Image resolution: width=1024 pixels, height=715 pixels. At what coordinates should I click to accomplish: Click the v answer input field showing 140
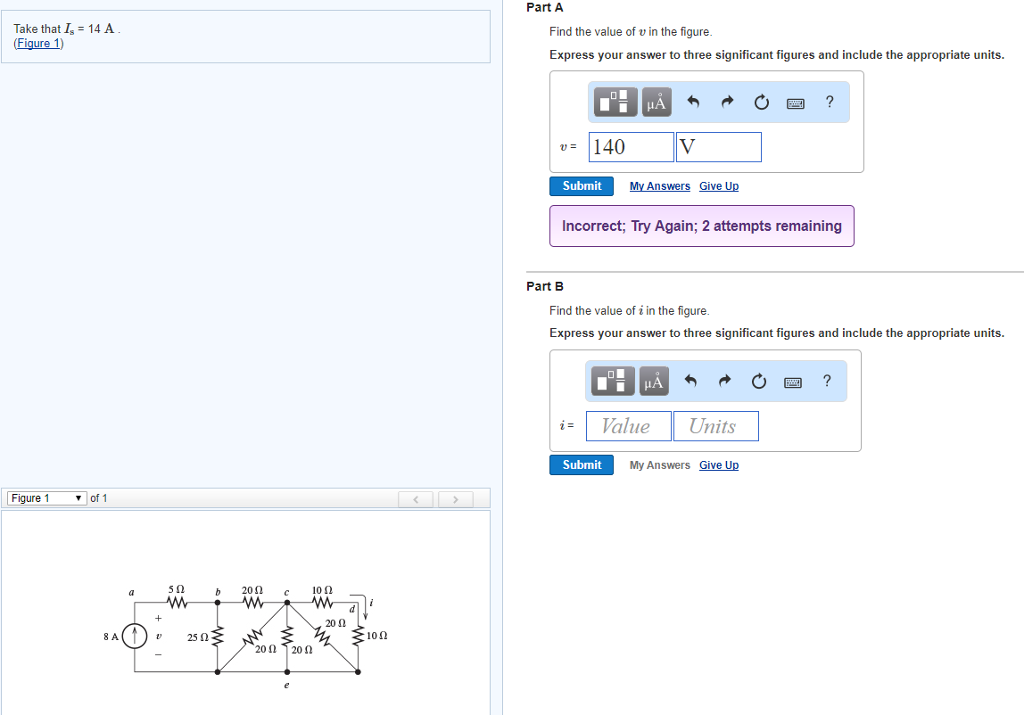coord(630,146)
